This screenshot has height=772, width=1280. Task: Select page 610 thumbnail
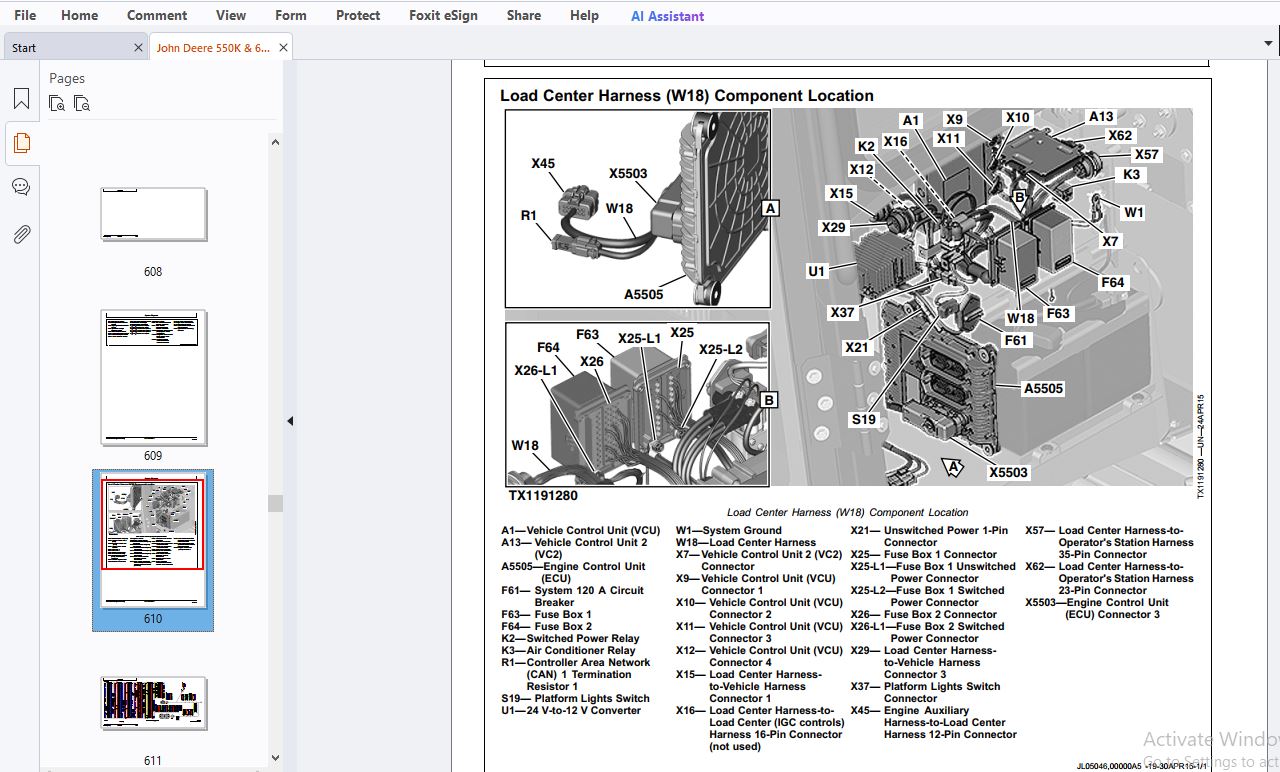[153, 540]
